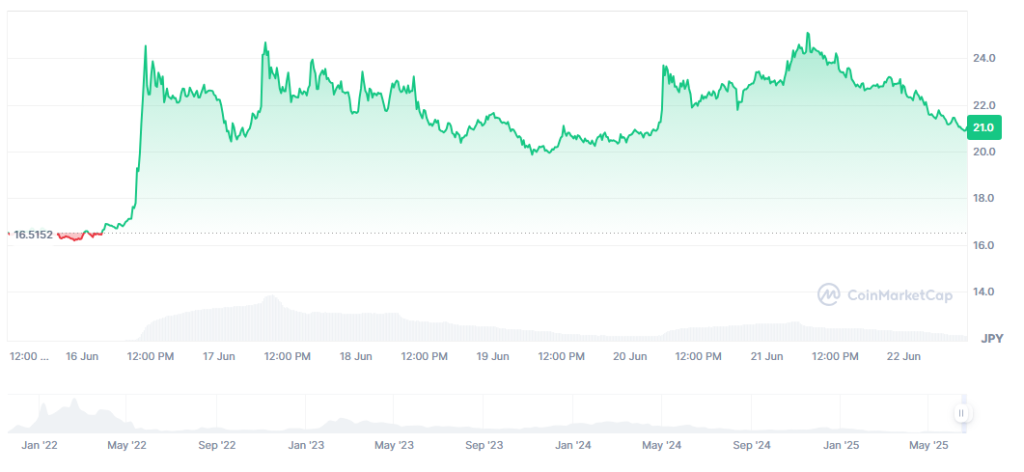Click the 22 Jun date axis label
1024x472 pixels.
(905, 356)
